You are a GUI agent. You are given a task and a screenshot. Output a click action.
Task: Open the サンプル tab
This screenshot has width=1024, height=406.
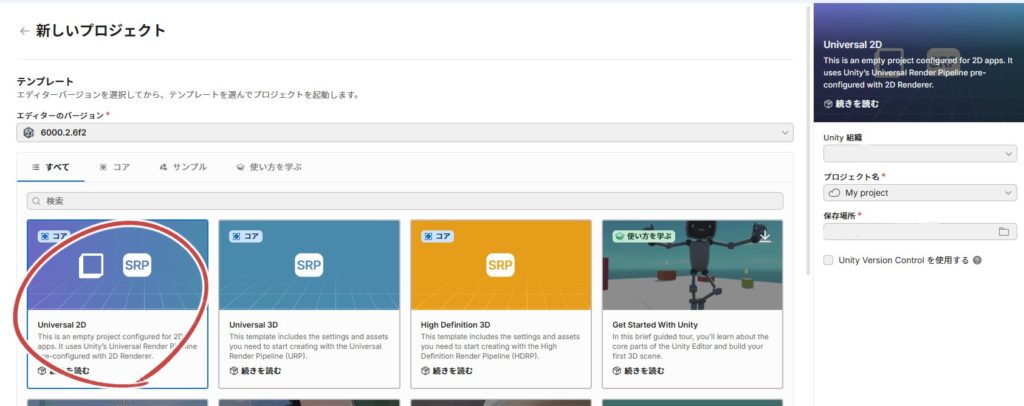183,166
